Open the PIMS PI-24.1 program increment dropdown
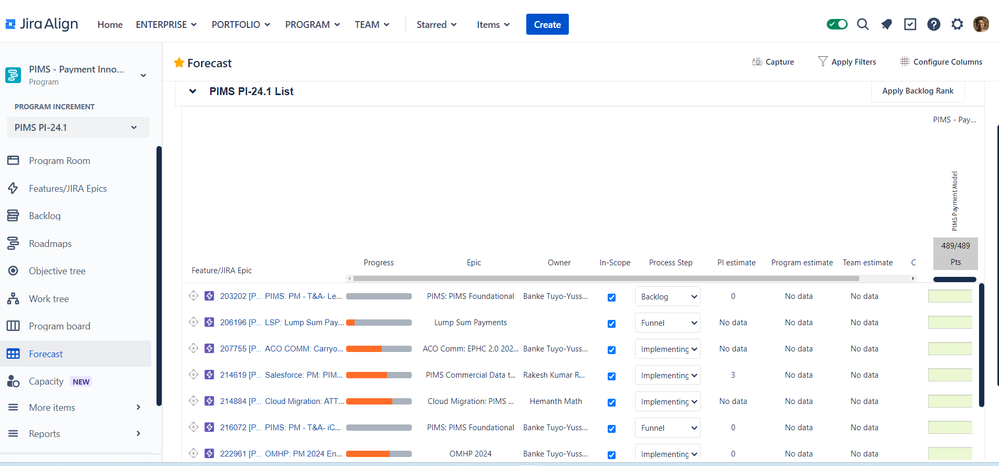 click(78, 127)
